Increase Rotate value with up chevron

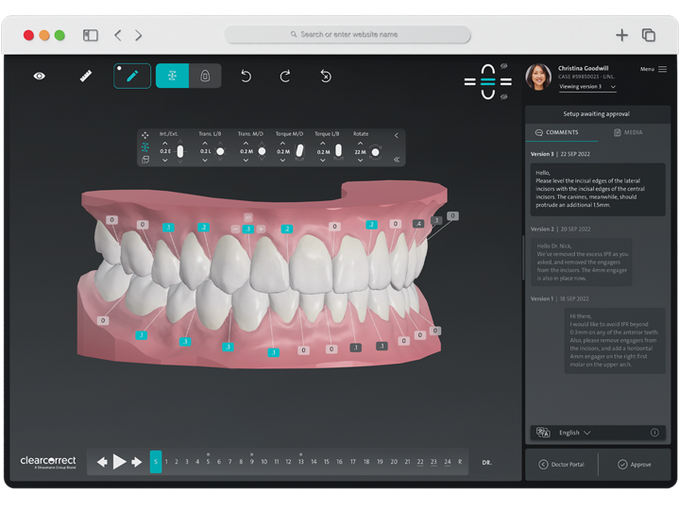(x=360, y=143)
